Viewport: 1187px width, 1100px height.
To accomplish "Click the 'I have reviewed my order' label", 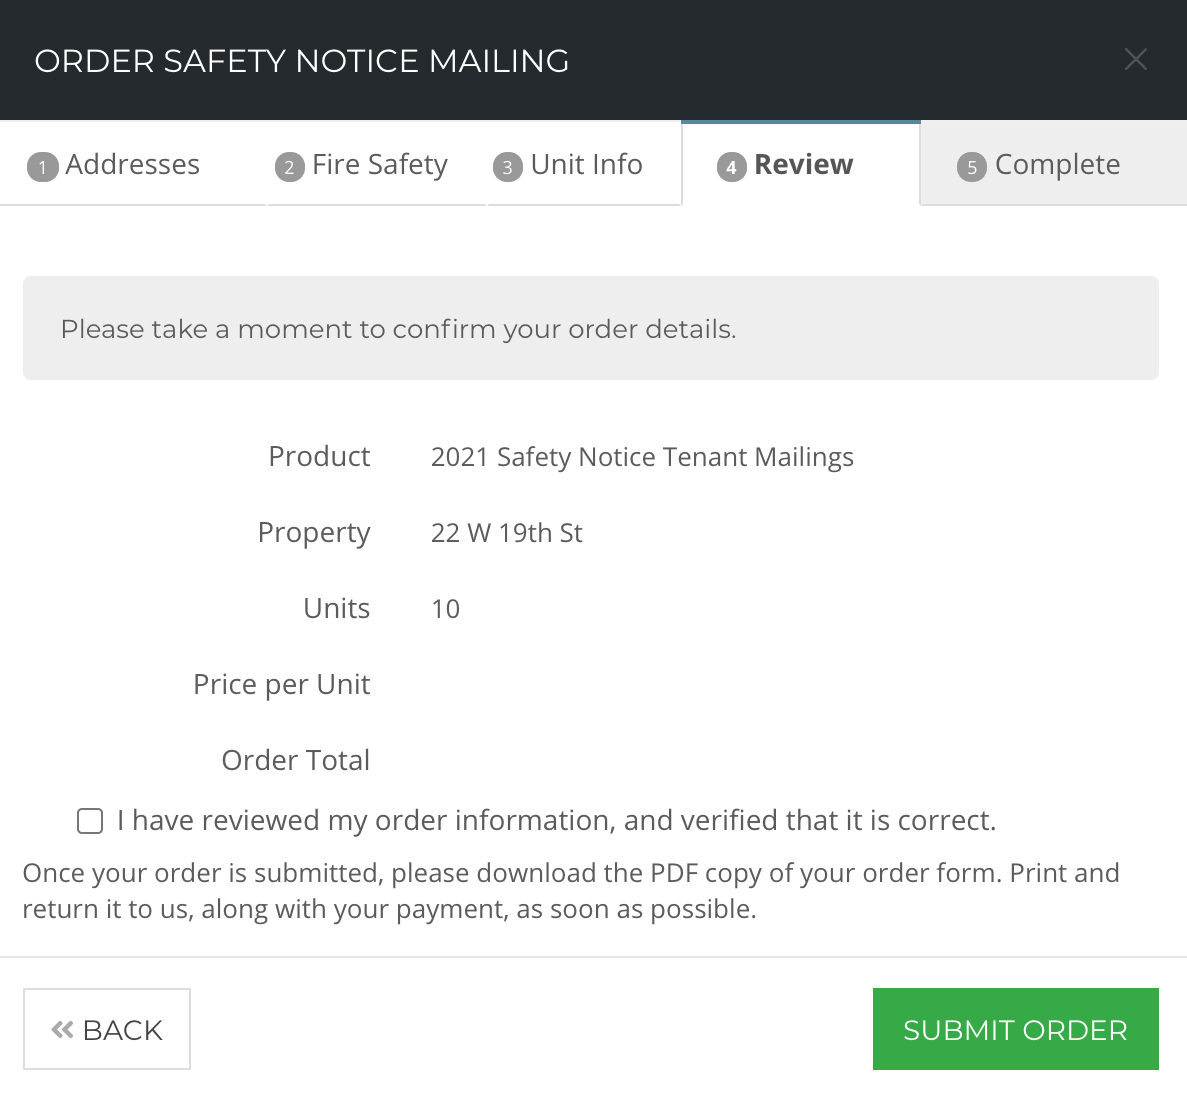I will [556, 821].
